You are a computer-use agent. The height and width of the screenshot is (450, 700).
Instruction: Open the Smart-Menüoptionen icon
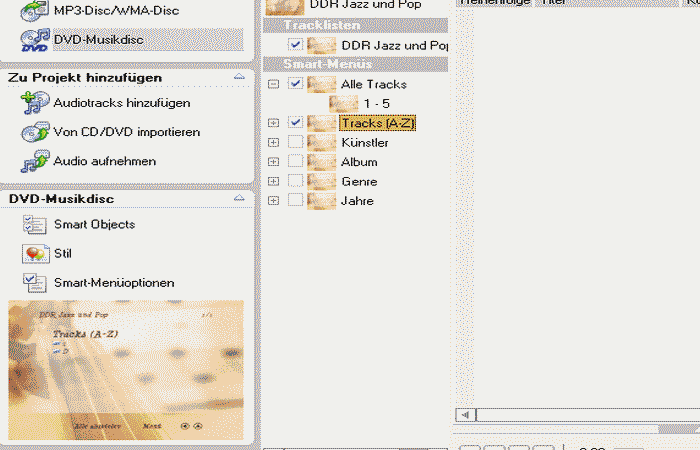pyautogui.click(x=35, y=283)
